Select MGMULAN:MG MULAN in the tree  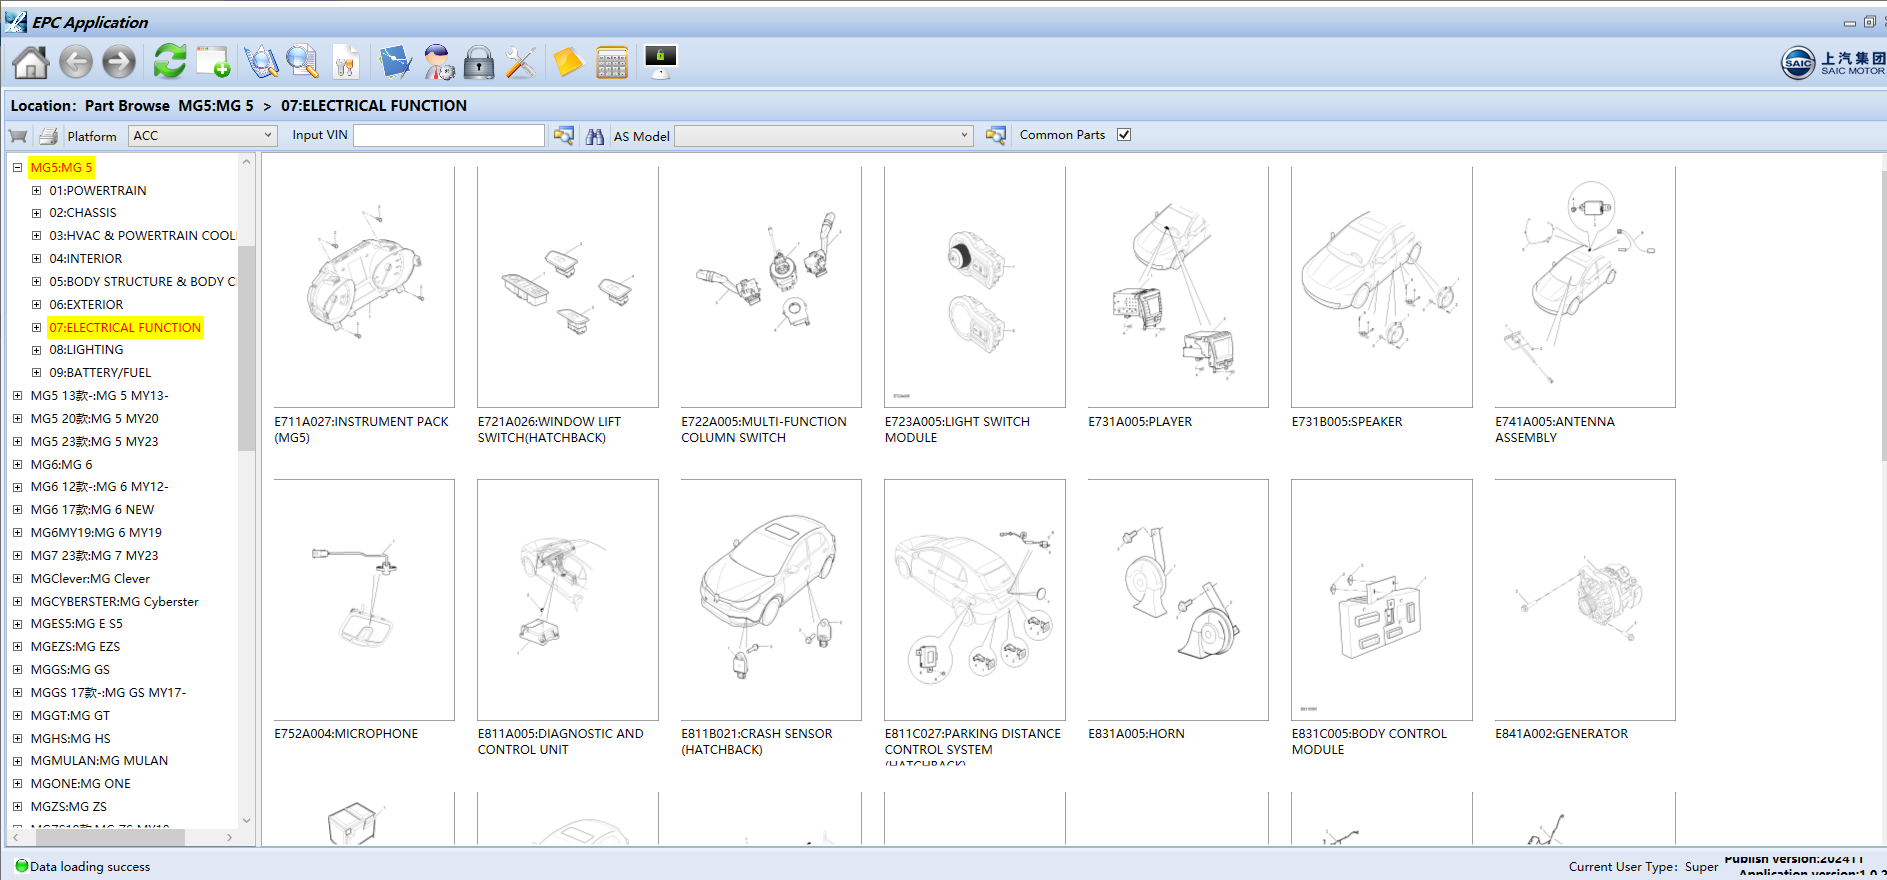[x=99, y=761]
